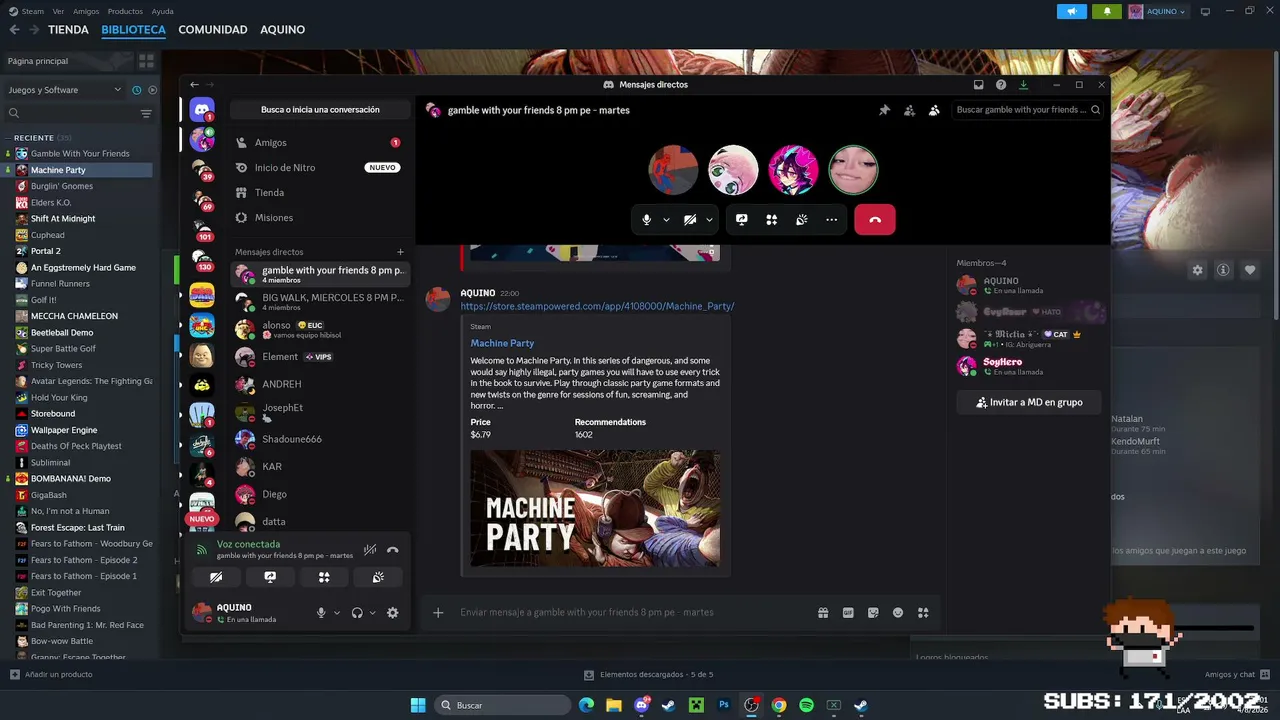The height and width of the screenshot is (720, 1280).
Task: Open more call options (three dots)
Action: pos(831,220)
